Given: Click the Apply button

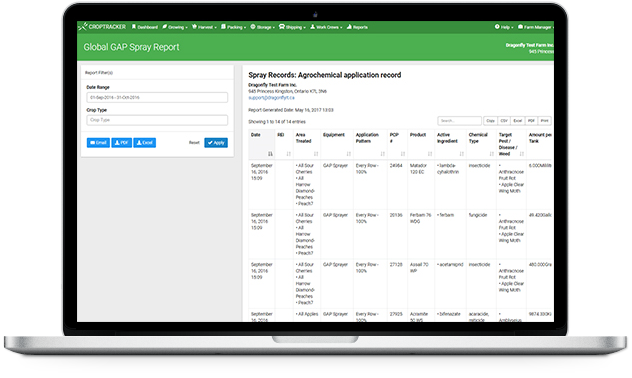Looking at the screenshot, I should coord(216,143).
